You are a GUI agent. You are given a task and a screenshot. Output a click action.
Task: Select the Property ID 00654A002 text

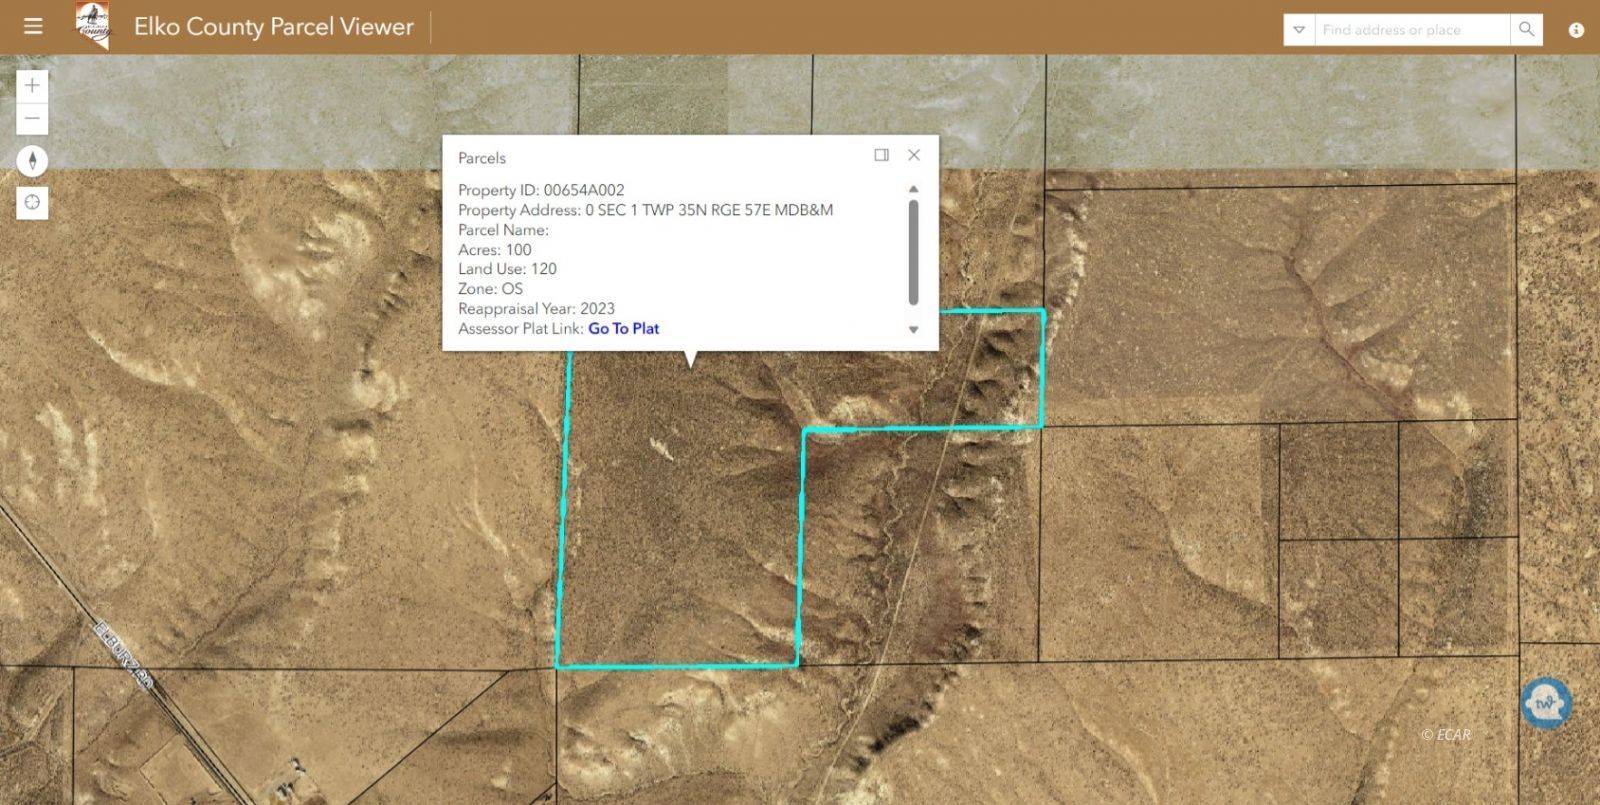click(541, 190)
